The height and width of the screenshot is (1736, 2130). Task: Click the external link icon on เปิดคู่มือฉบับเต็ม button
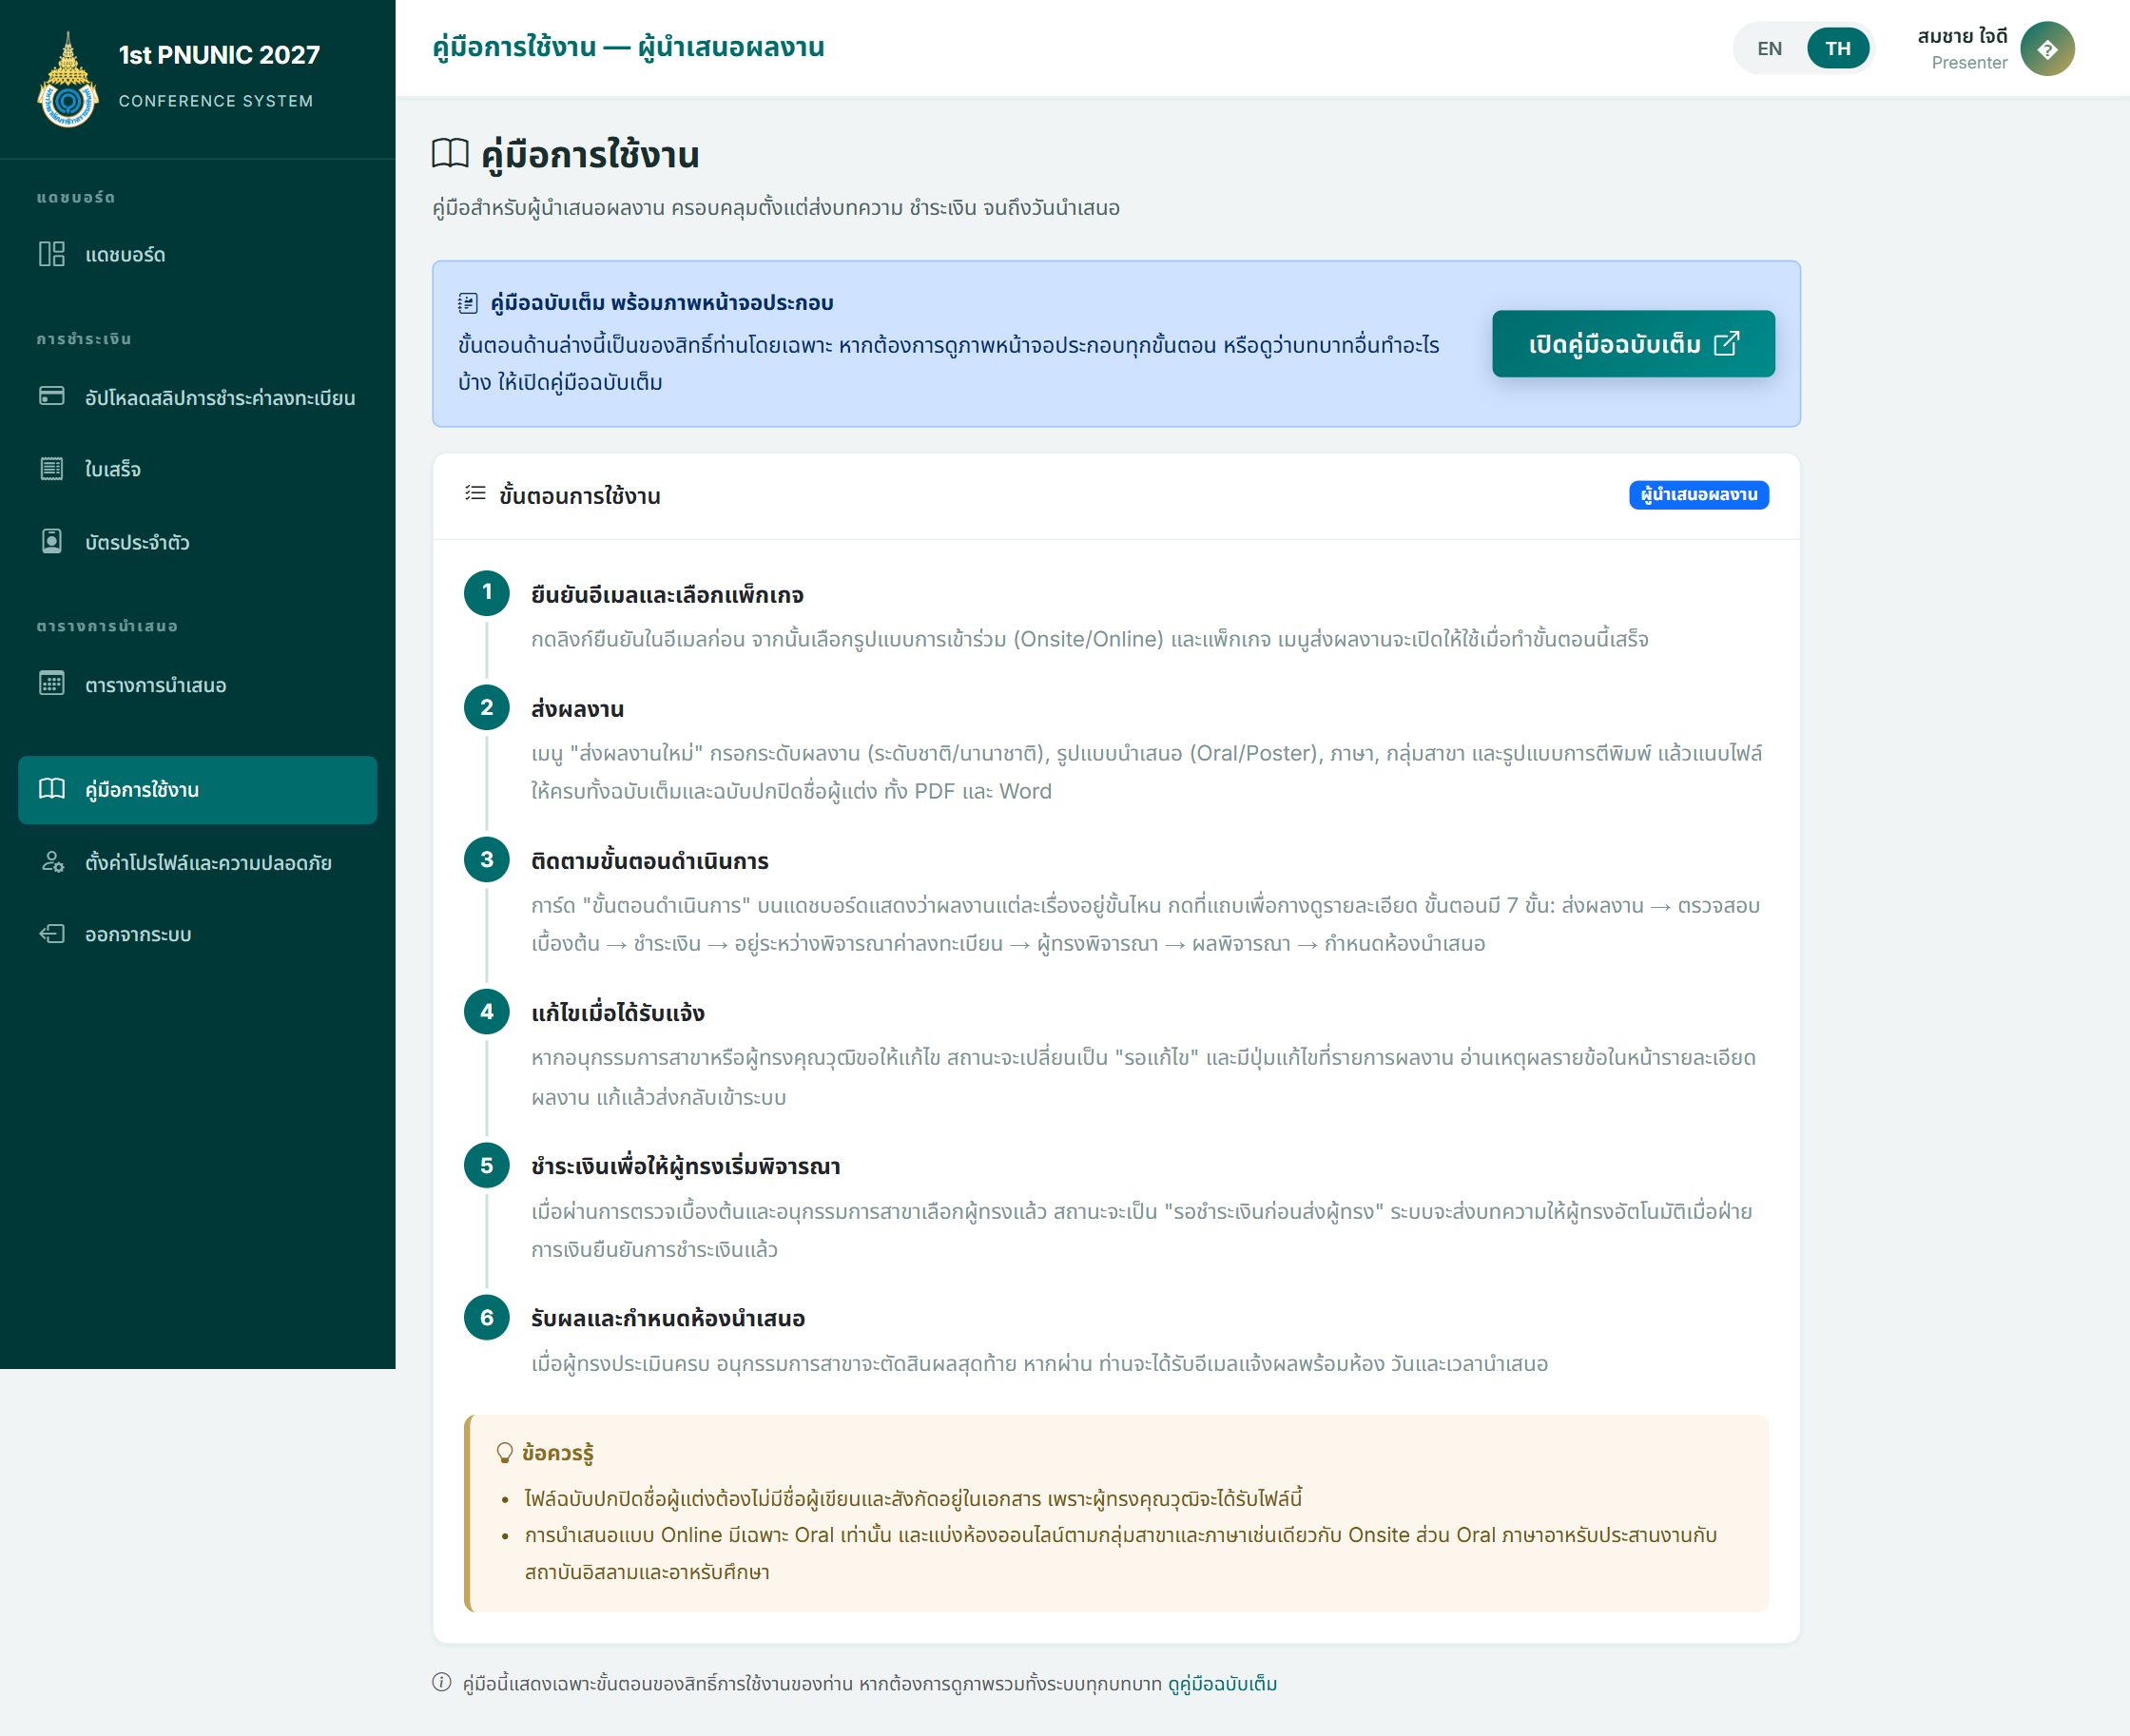pyautogui.click(x=1727, y=344)
